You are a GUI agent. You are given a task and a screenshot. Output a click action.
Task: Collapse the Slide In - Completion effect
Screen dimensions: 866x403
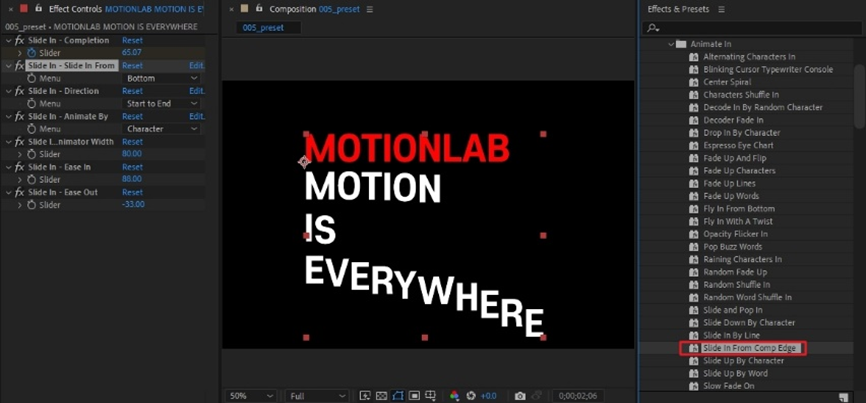click(x=8, y=40)
